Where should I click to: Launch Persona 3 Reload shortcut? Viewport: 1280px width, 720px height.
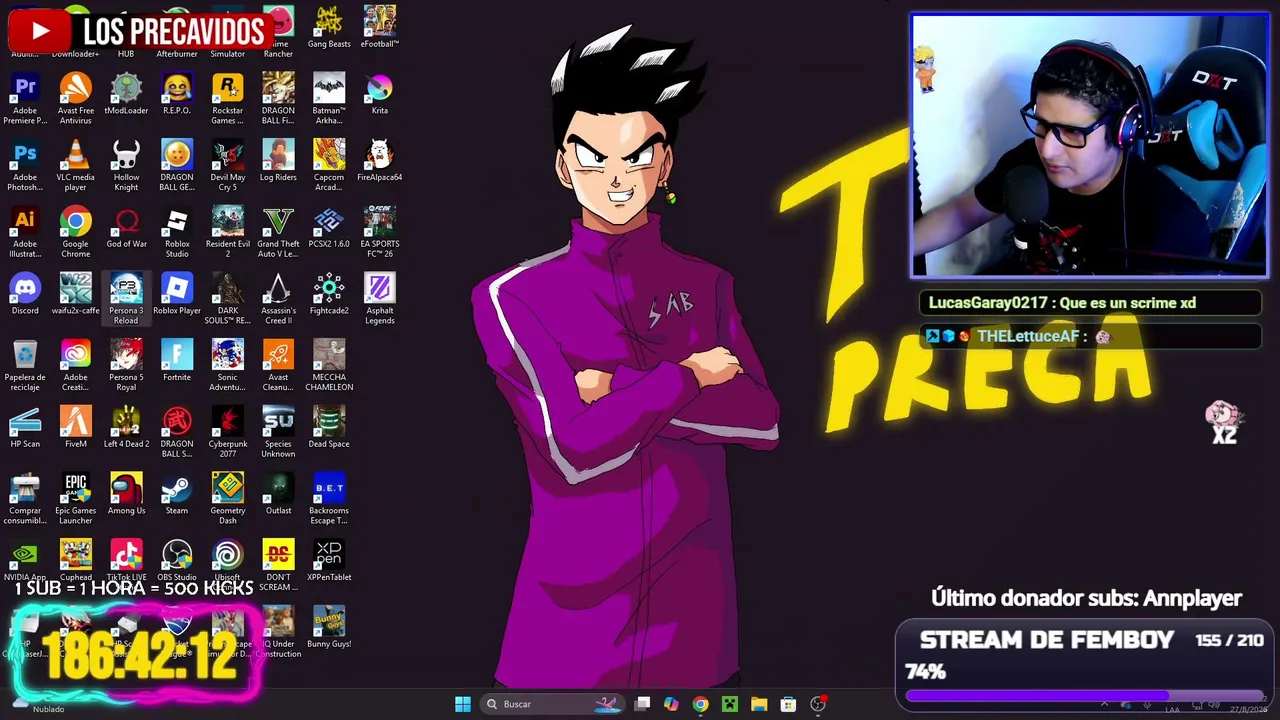tap(126, 299)
